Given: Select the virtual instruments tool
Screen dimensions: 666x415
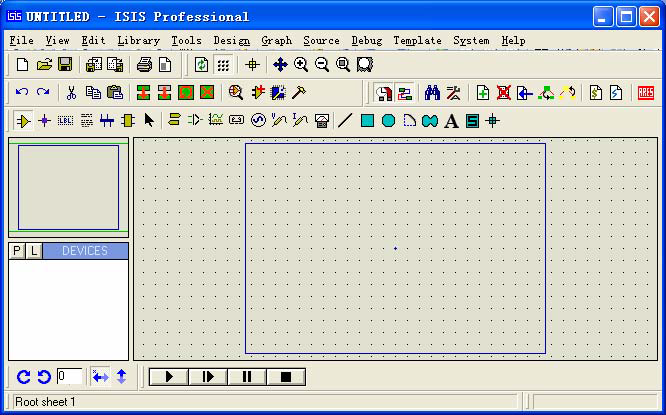Looking at the screenshot, I should click(322, 121).
